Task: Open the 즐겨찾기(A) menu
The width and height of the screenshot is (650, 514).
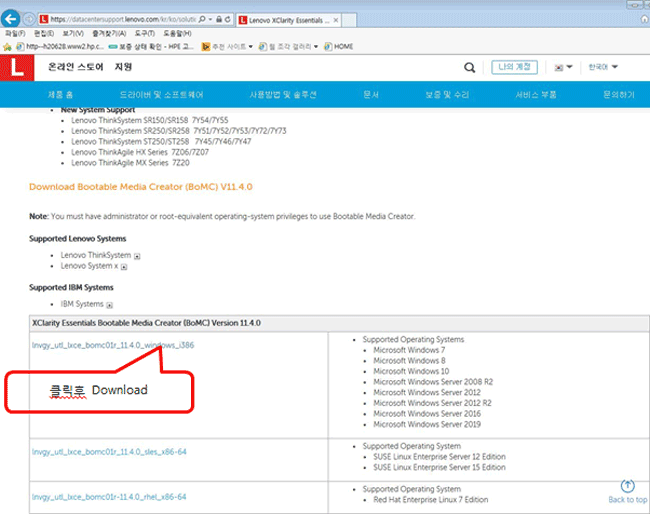Action: [x=109, y=33]
